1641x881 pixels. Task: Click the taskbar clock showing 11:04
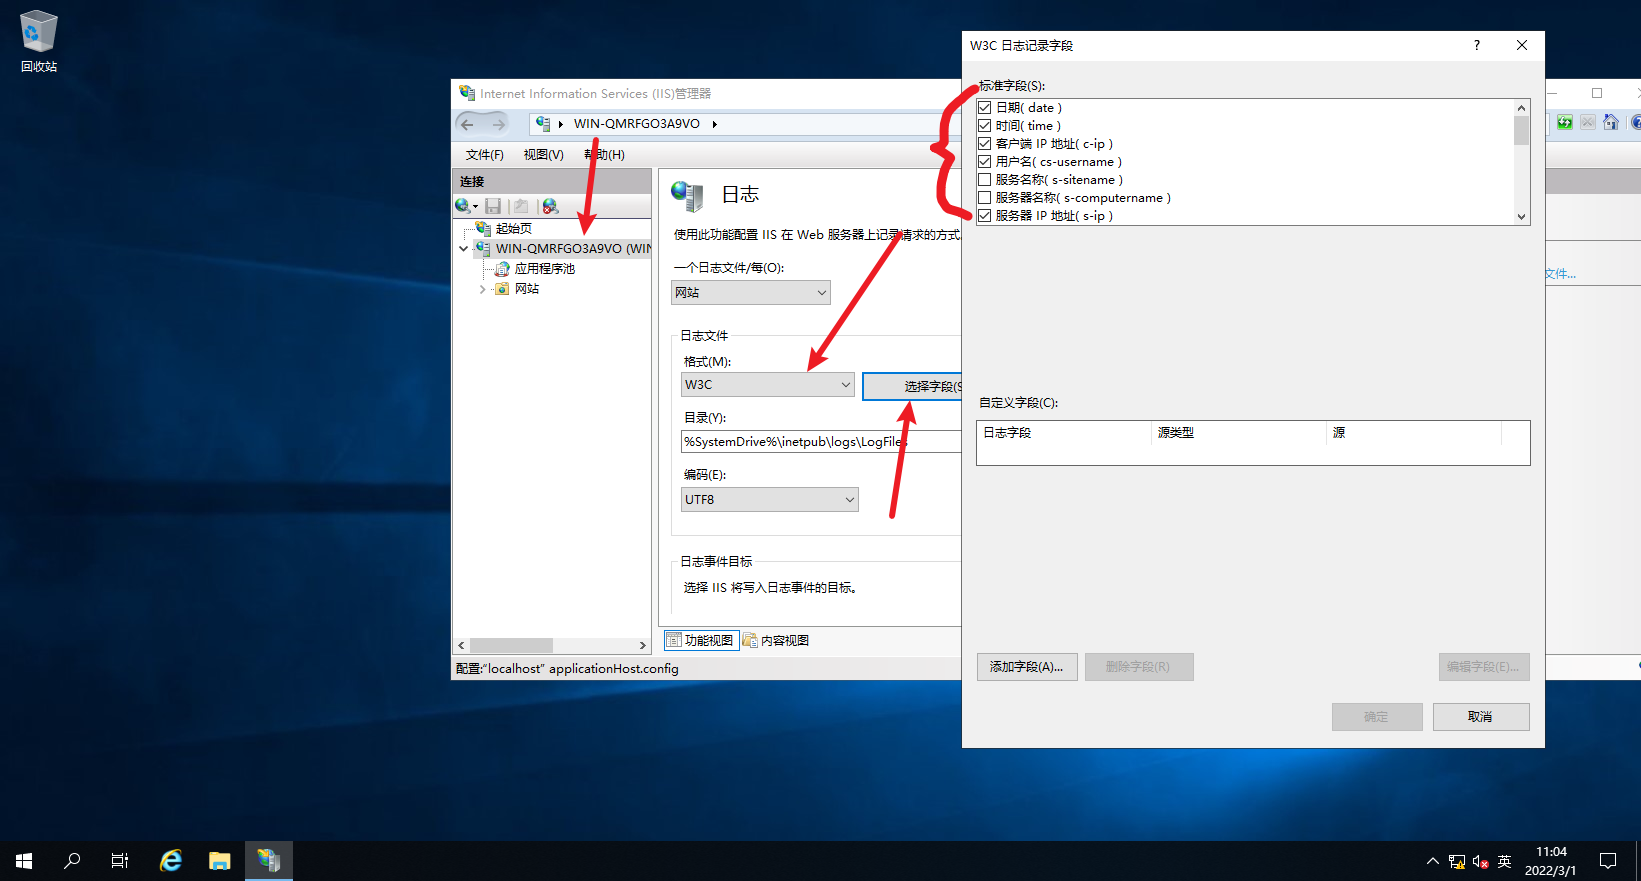1551,861
